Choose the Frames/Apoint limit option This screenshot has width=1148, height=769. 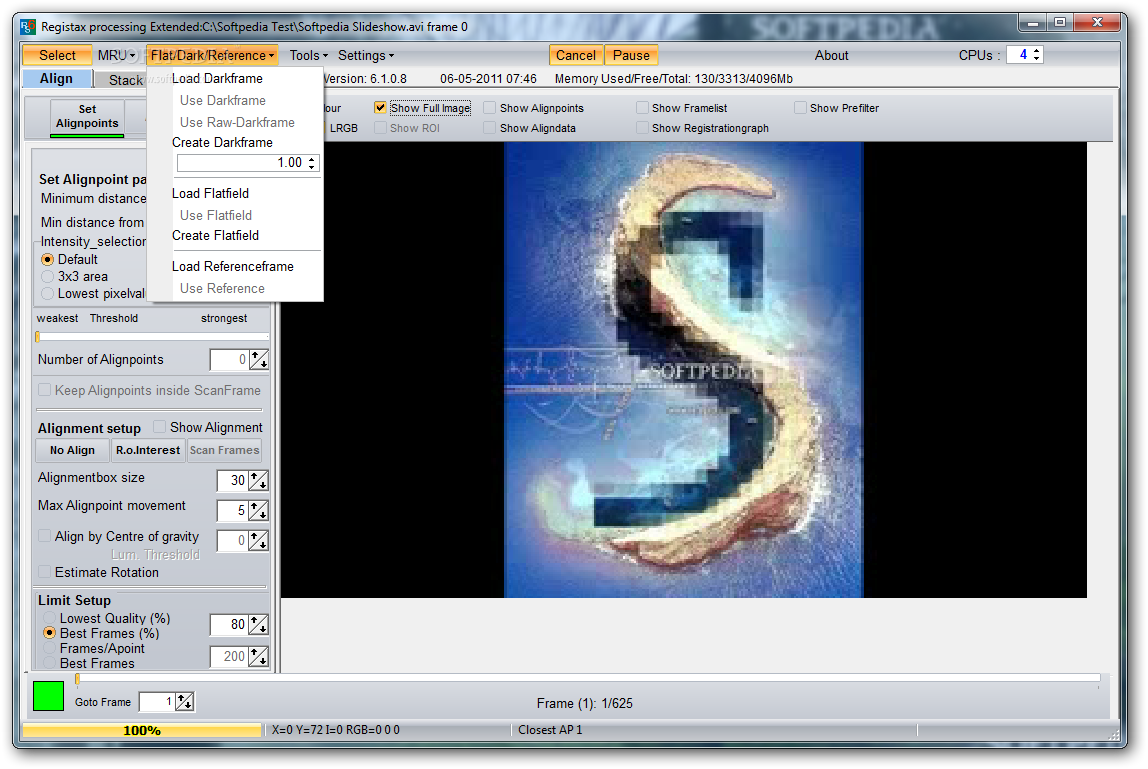click(50, 648)
